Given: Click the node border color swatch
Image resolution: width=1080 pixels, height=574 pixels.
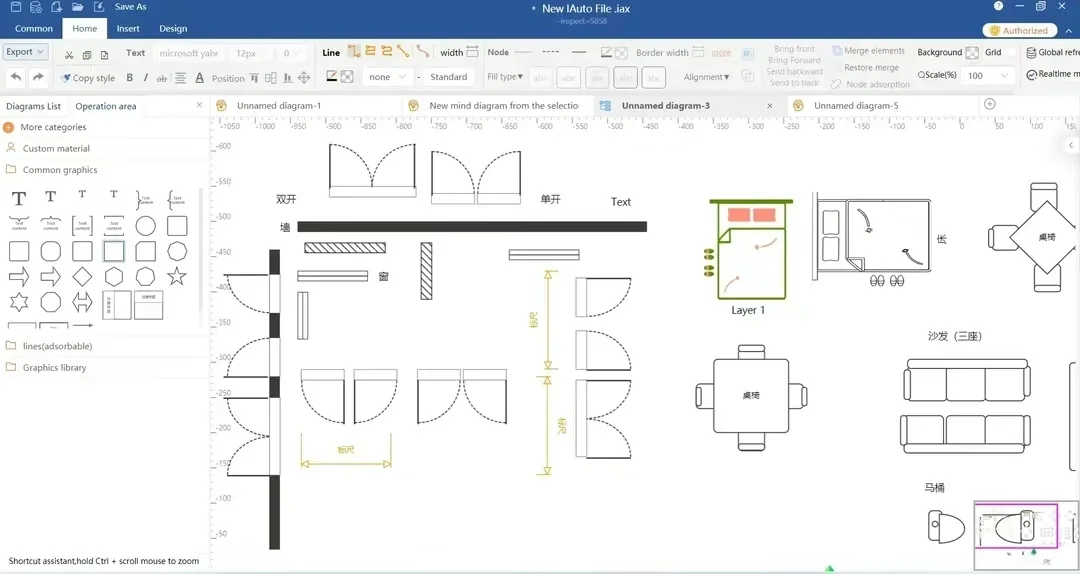Looking at the screenshot, I should [x=606, y=52].
